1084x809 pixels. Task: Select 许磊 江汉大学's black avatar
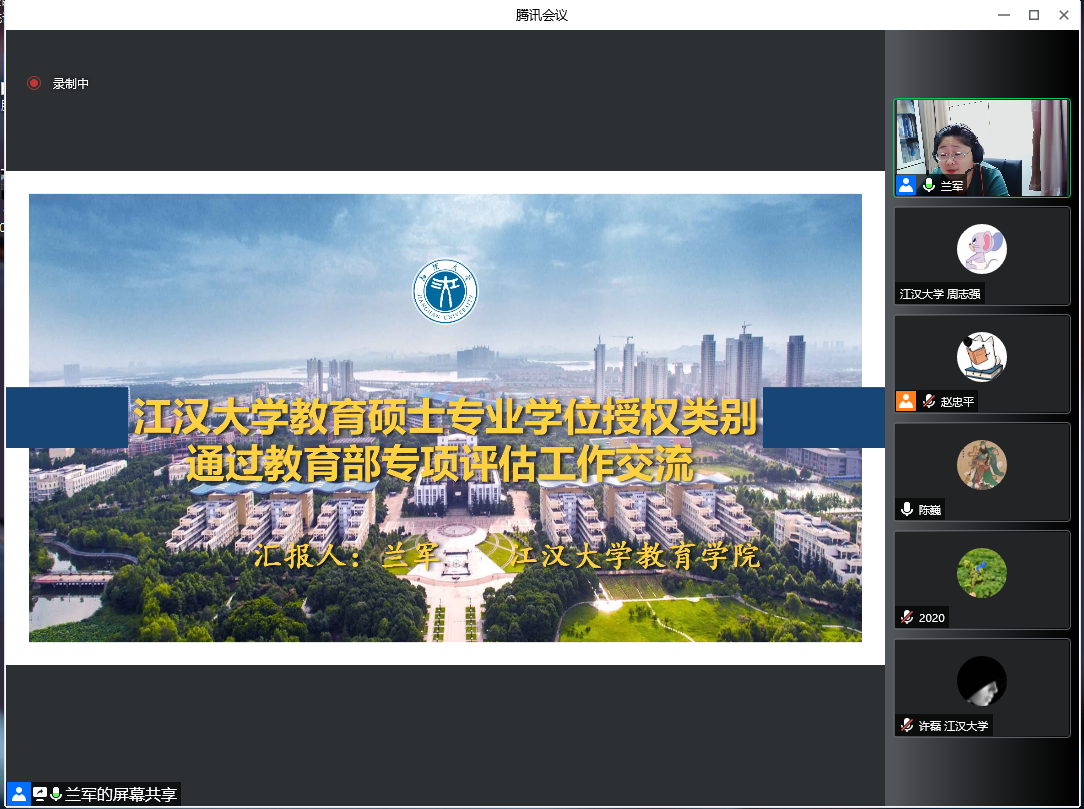click(981, 681)
